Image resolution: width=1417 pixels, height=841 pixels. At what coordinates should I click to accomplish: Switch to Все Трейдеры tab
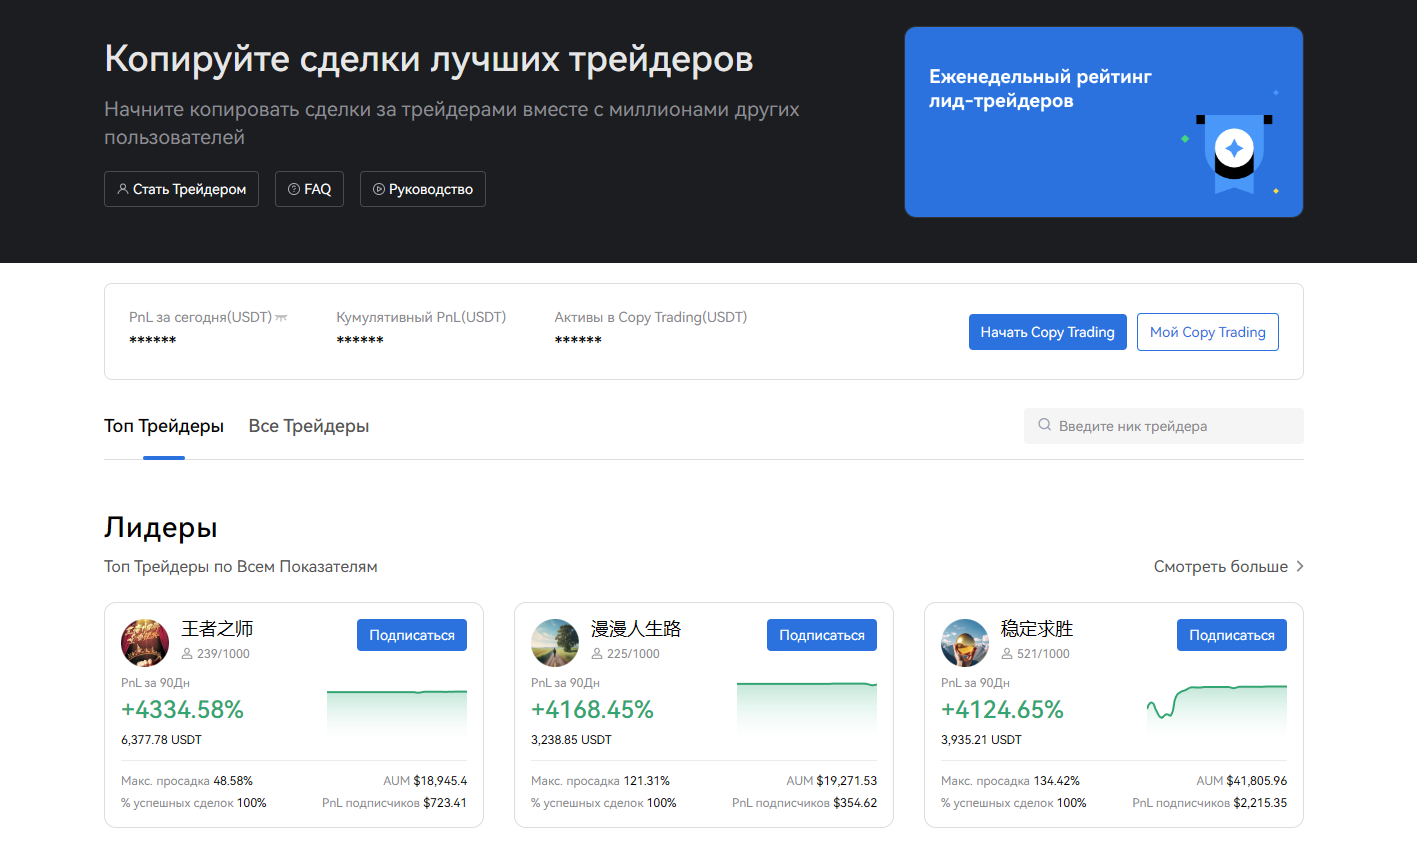(308, 426)
